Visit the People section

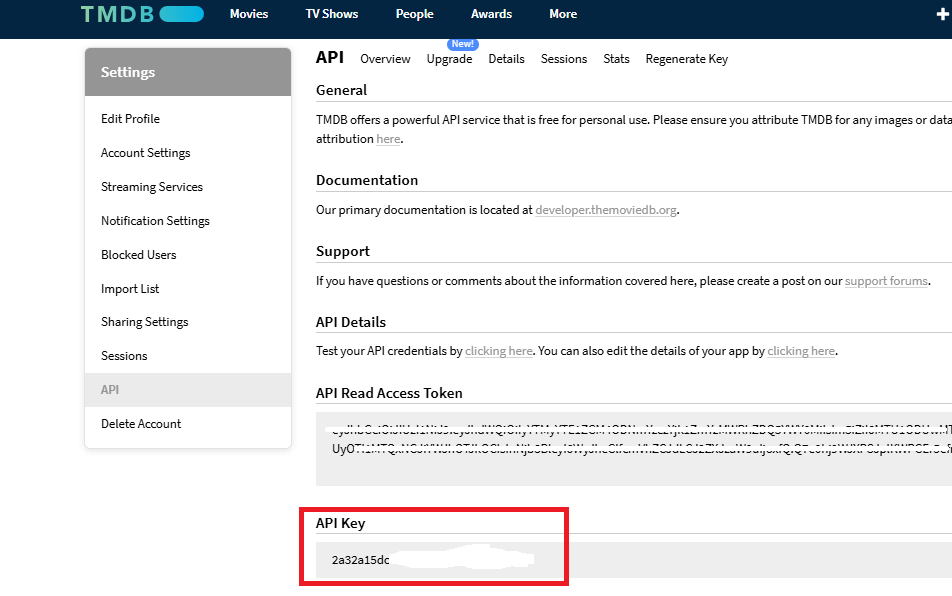pos(414,14)
